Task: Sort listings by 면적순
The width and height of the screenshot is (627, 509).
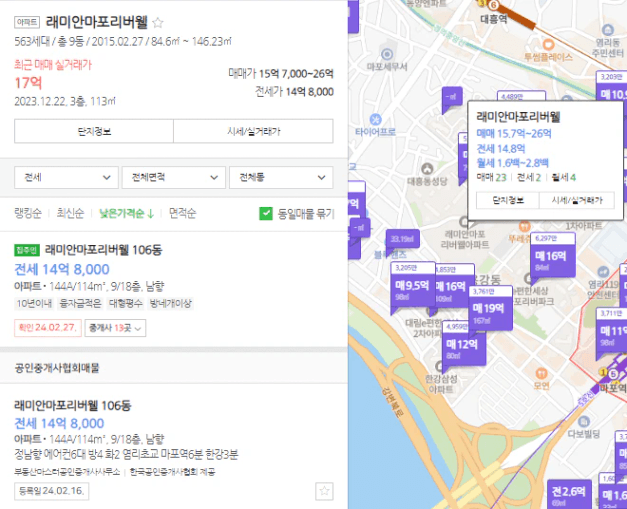Action: (182, 214)
